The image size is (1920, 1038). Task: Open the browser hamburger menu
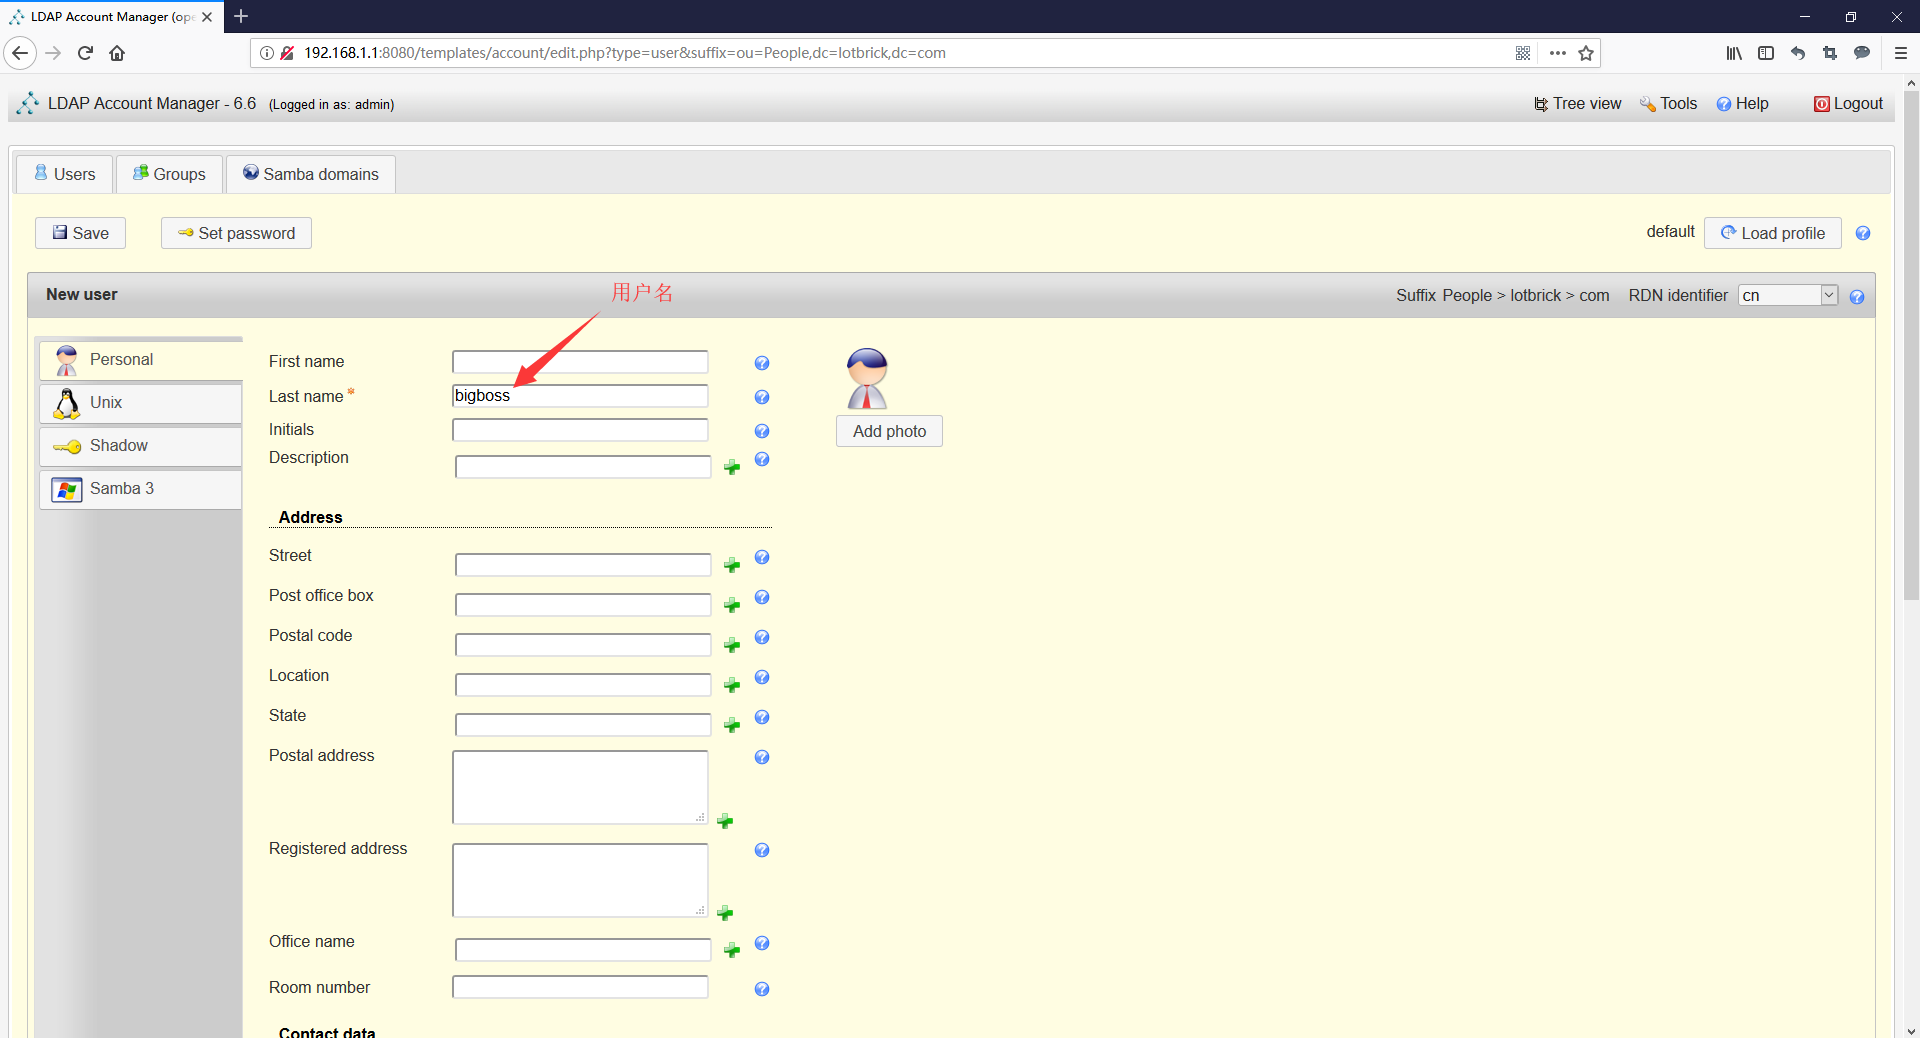1901,53
